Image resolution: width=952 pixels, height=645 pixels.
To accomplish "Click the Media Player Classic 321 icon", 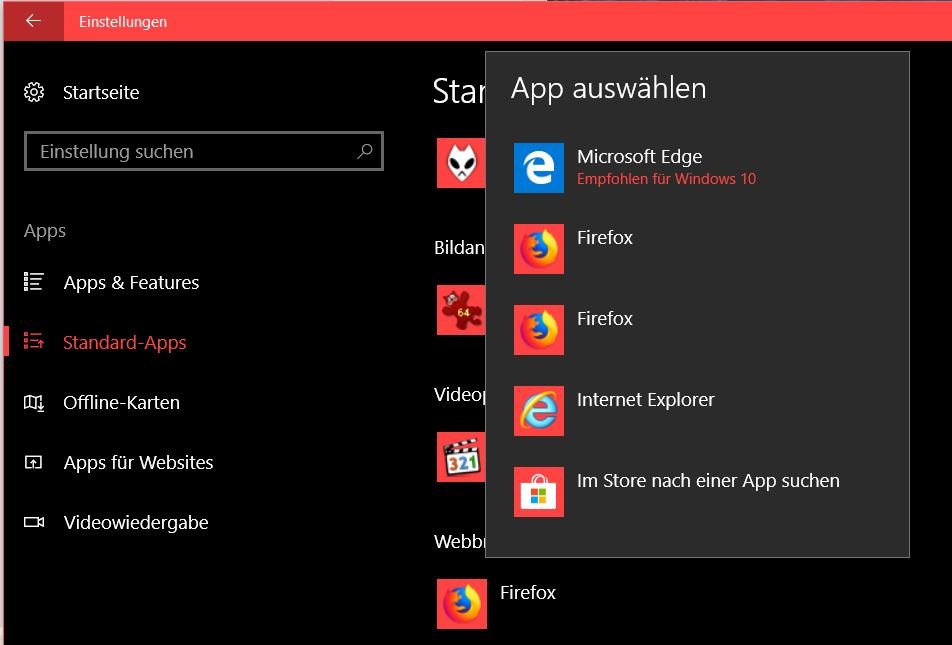I will coord(461,457).
